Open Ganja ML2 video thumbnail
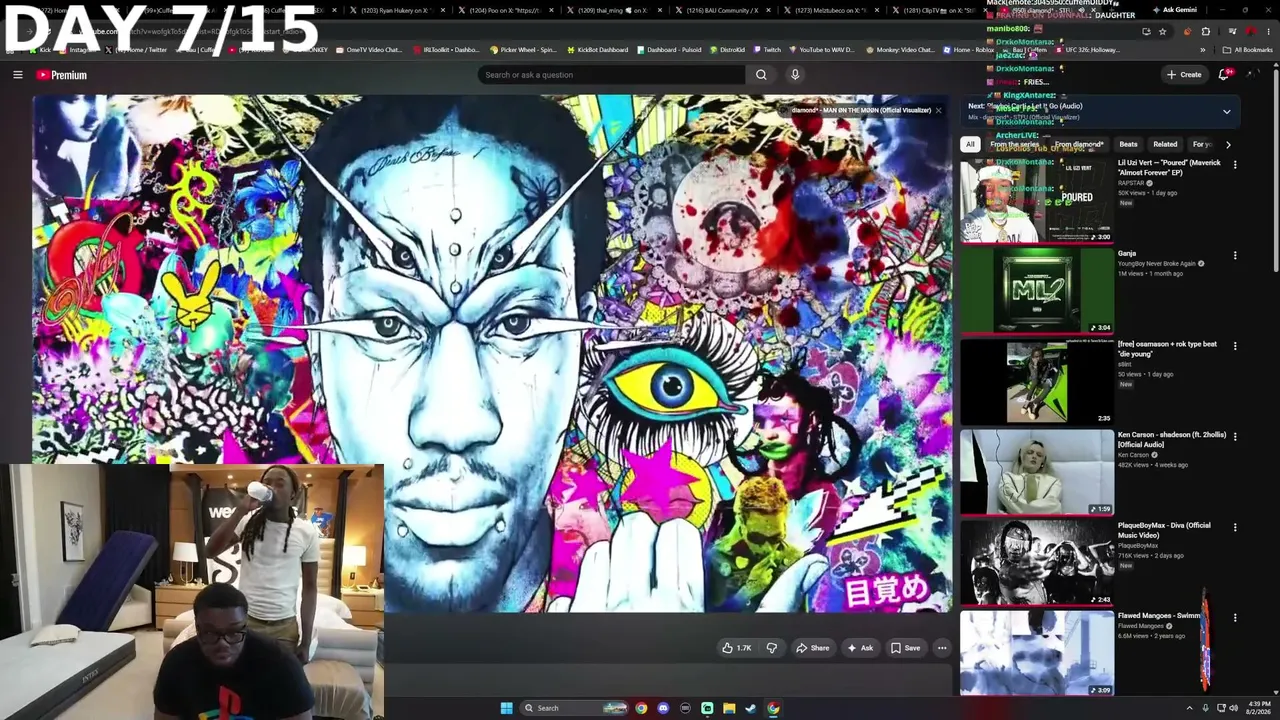The width and height of the screenshot is (1280, 720). (x=1037, y=290)
